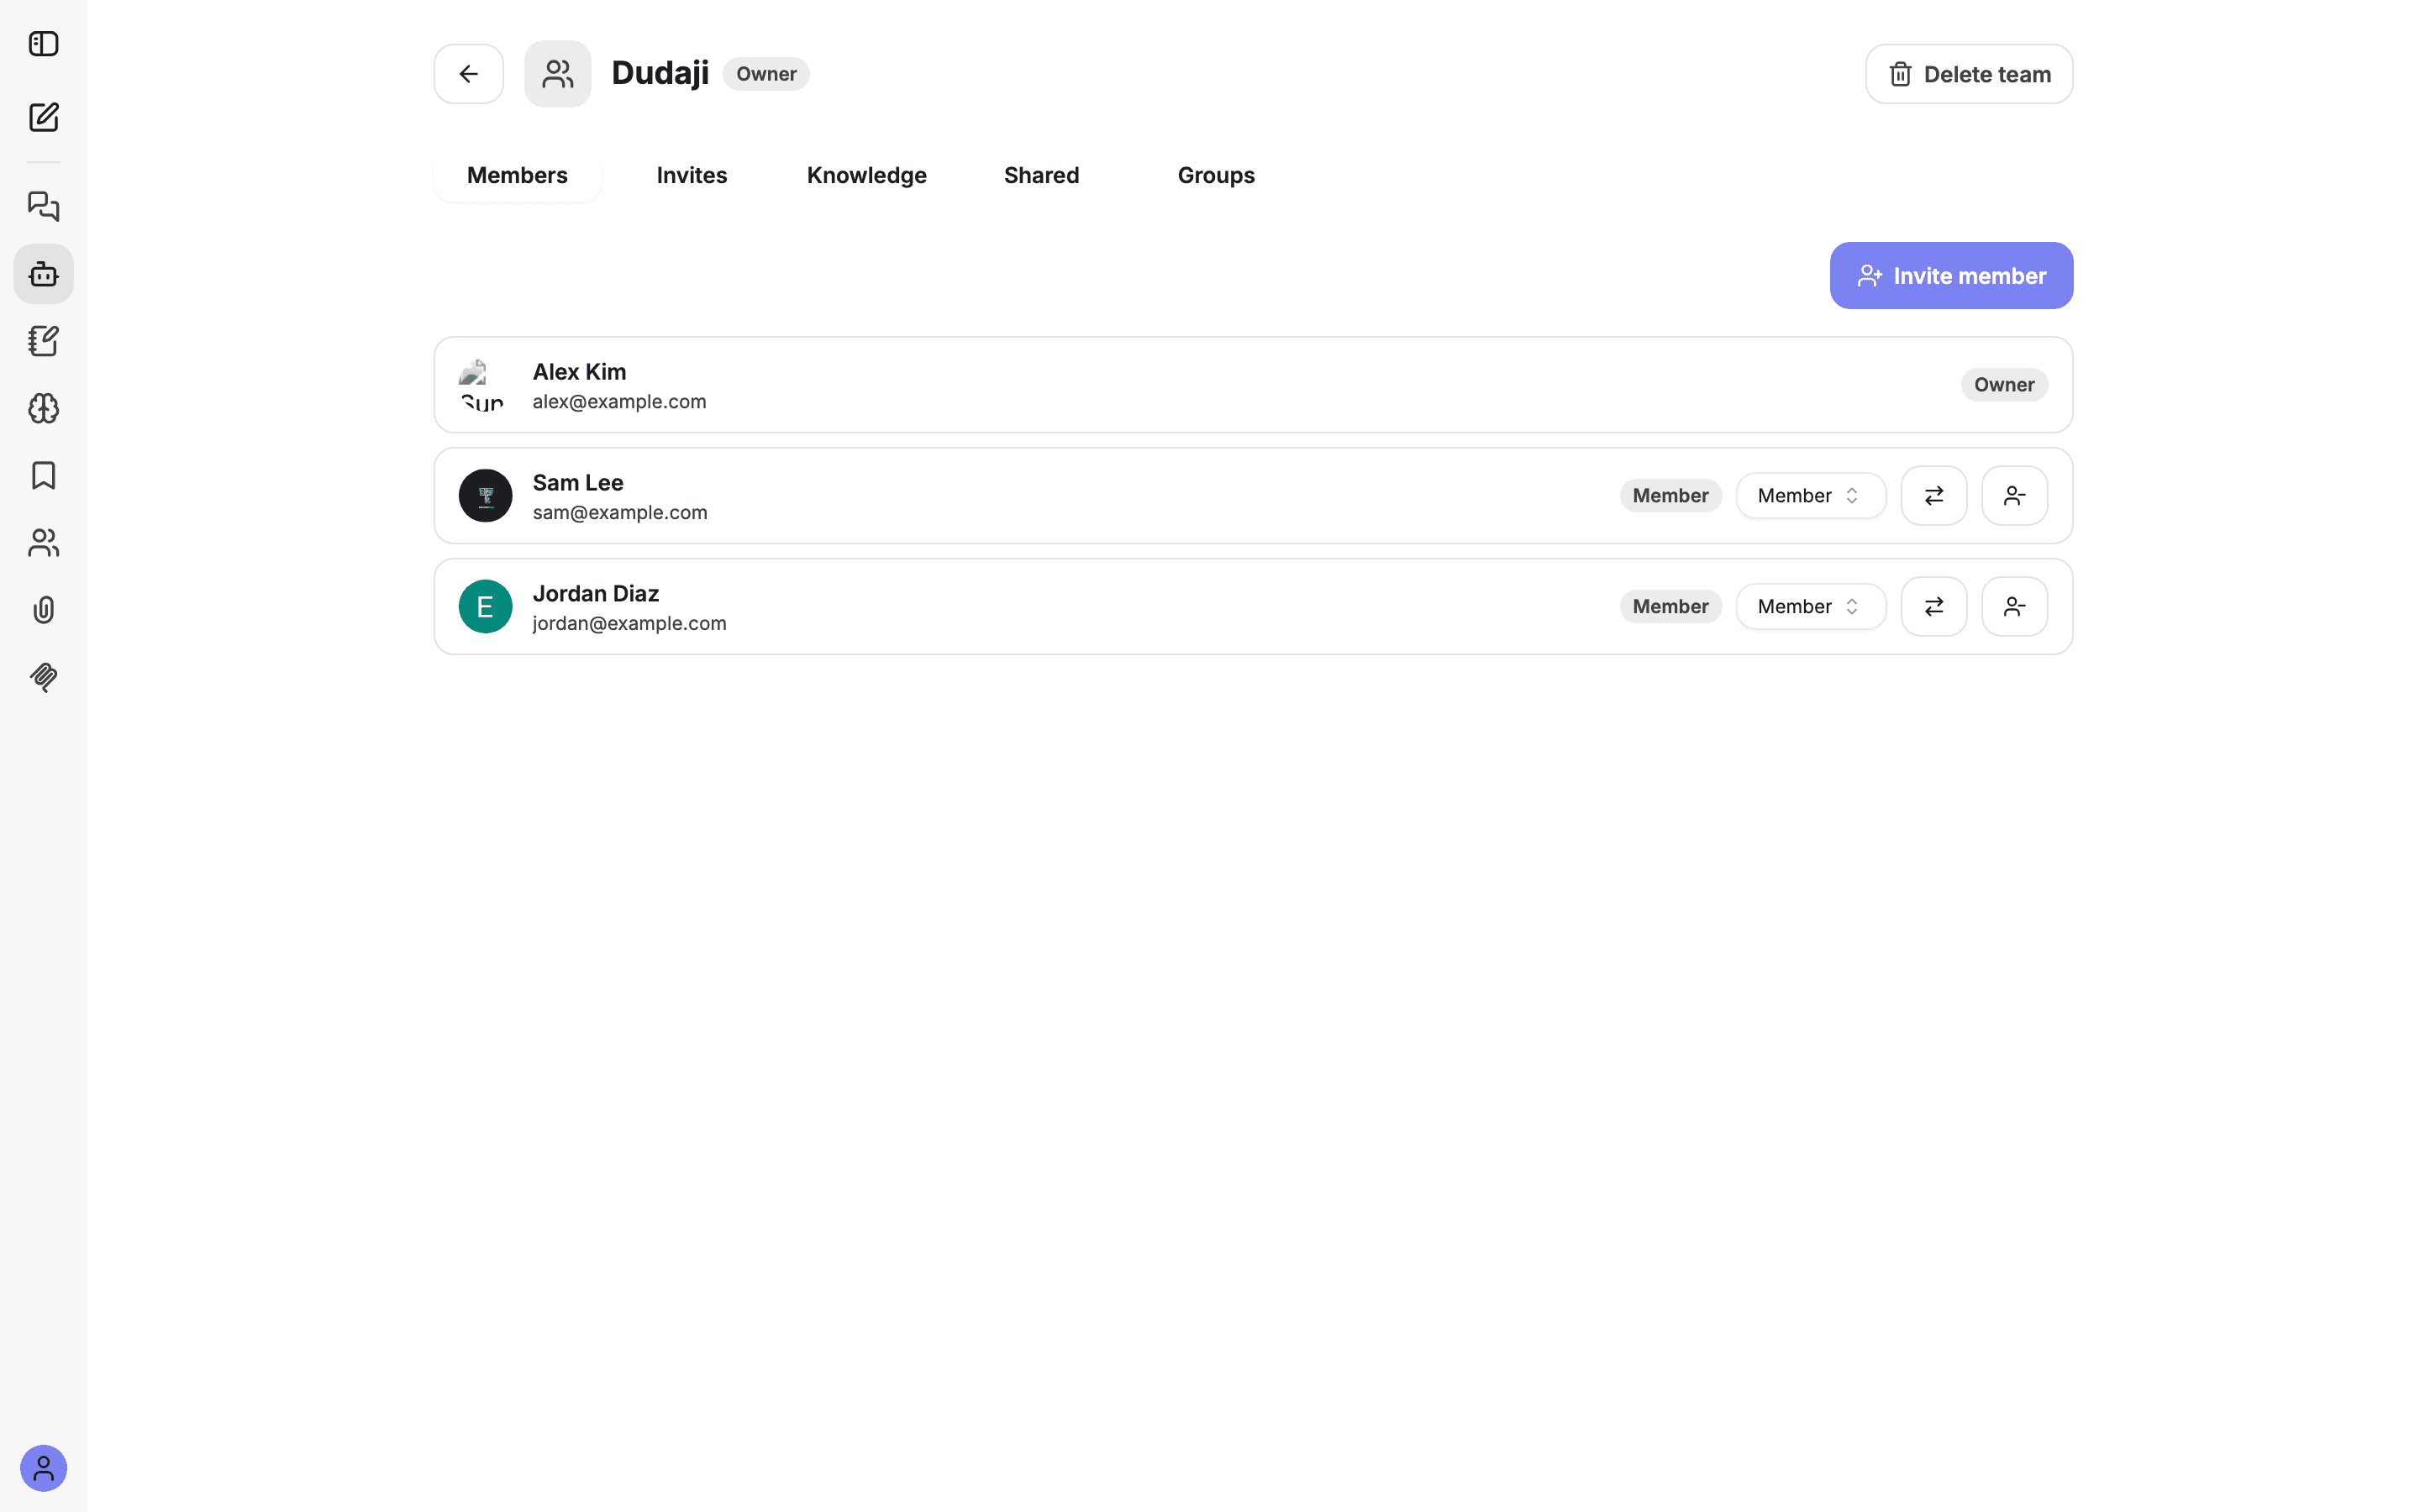Switch to the Groups tab

tap(1216, 175)
